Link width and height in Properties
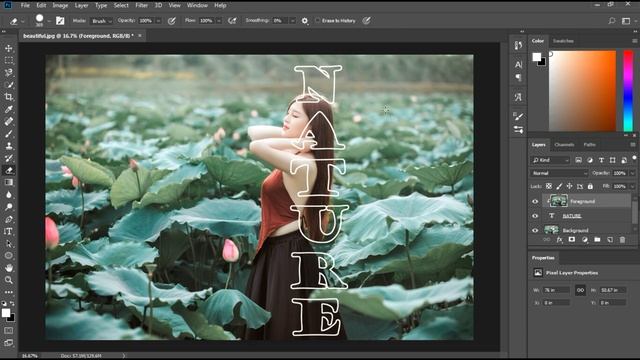Image resolution: width=640 pixels, height=360 pixels. (580, 290)
